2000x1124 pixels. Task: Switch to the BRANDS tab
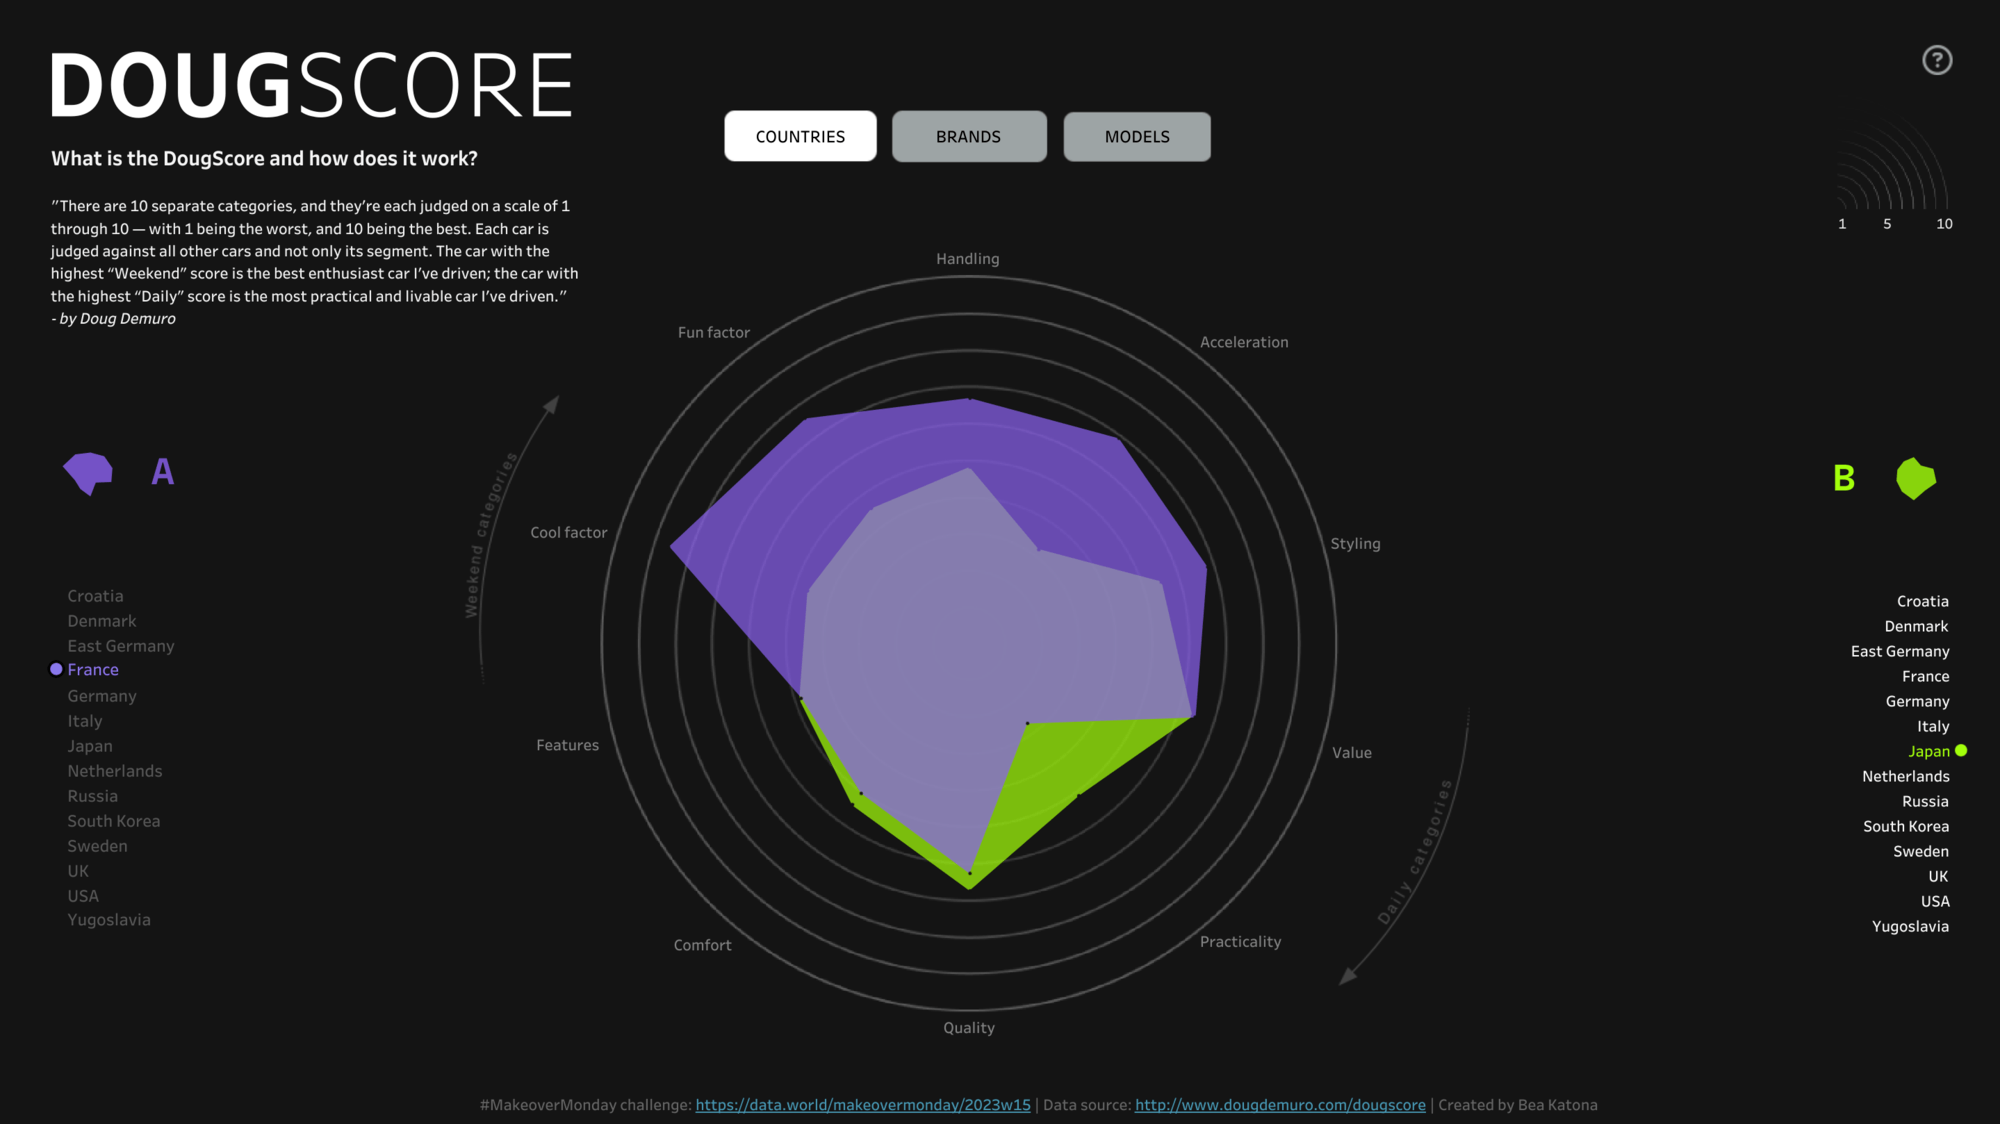click(968, 137)
